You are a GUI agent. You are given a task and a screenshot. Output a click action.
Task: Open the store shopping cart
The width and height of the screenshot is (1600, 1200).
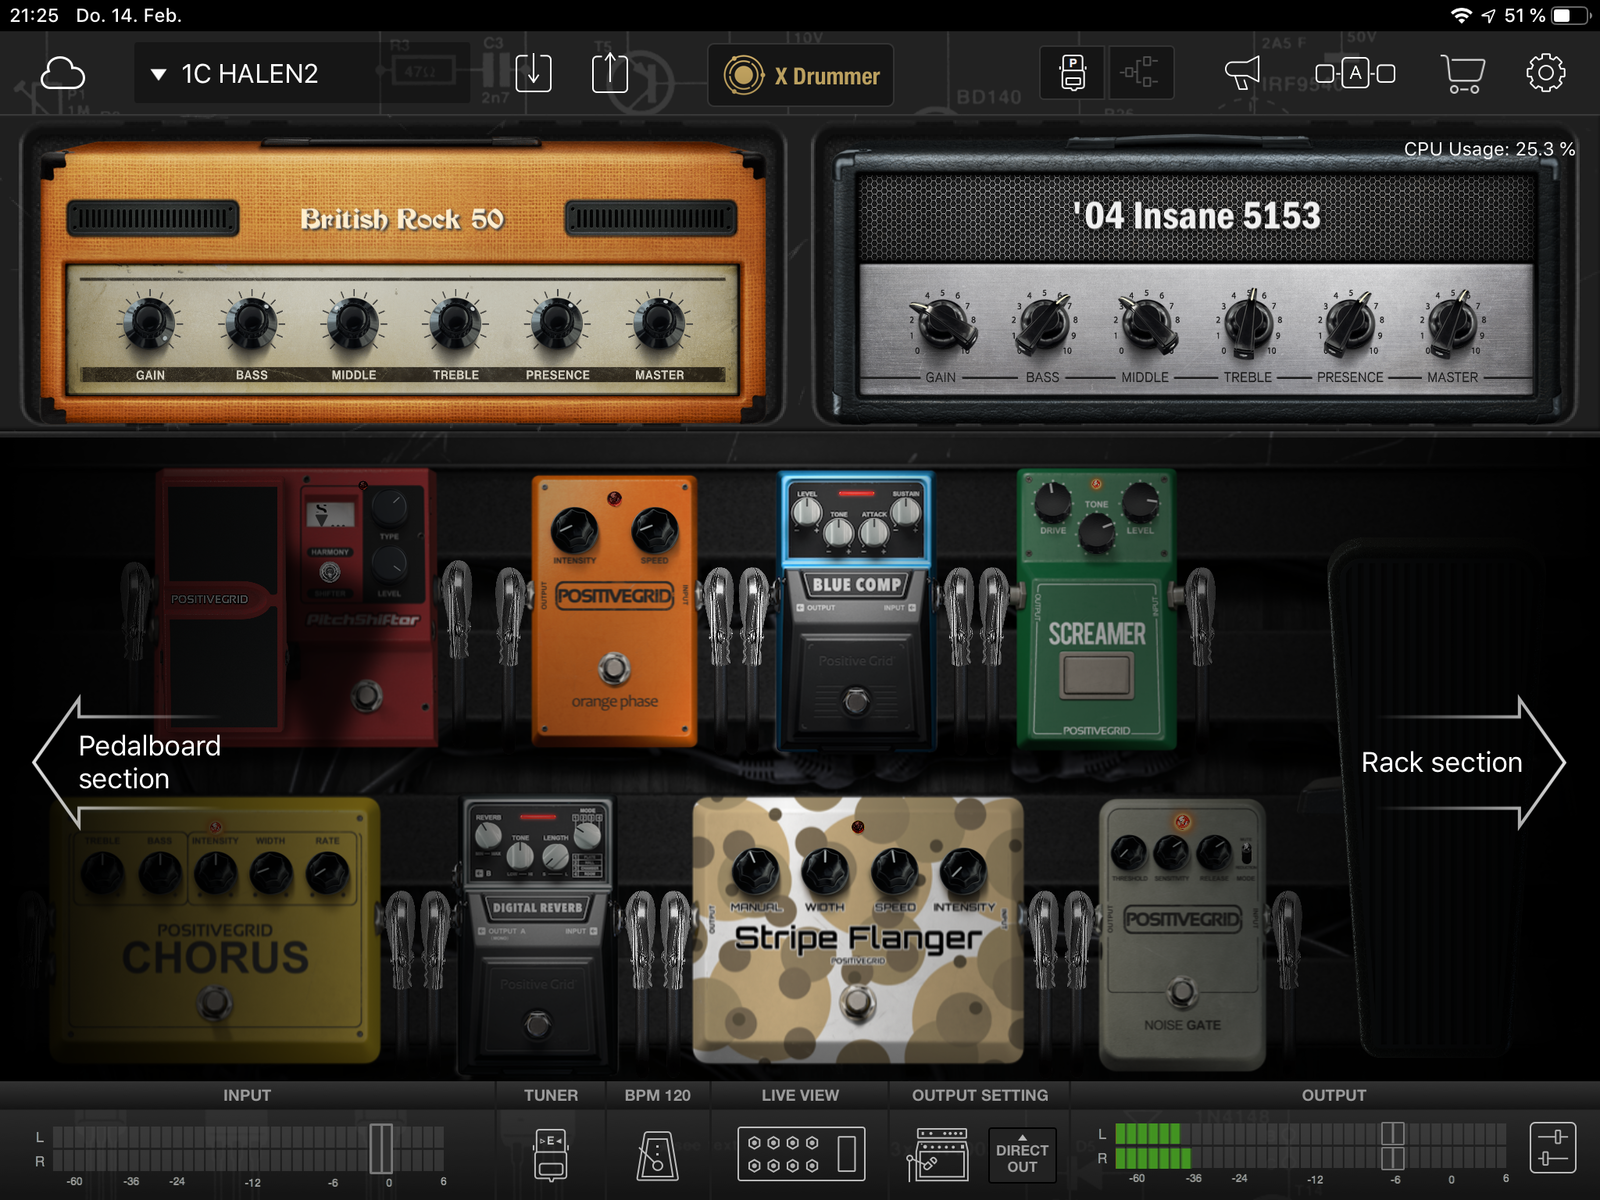(1462, 73)
